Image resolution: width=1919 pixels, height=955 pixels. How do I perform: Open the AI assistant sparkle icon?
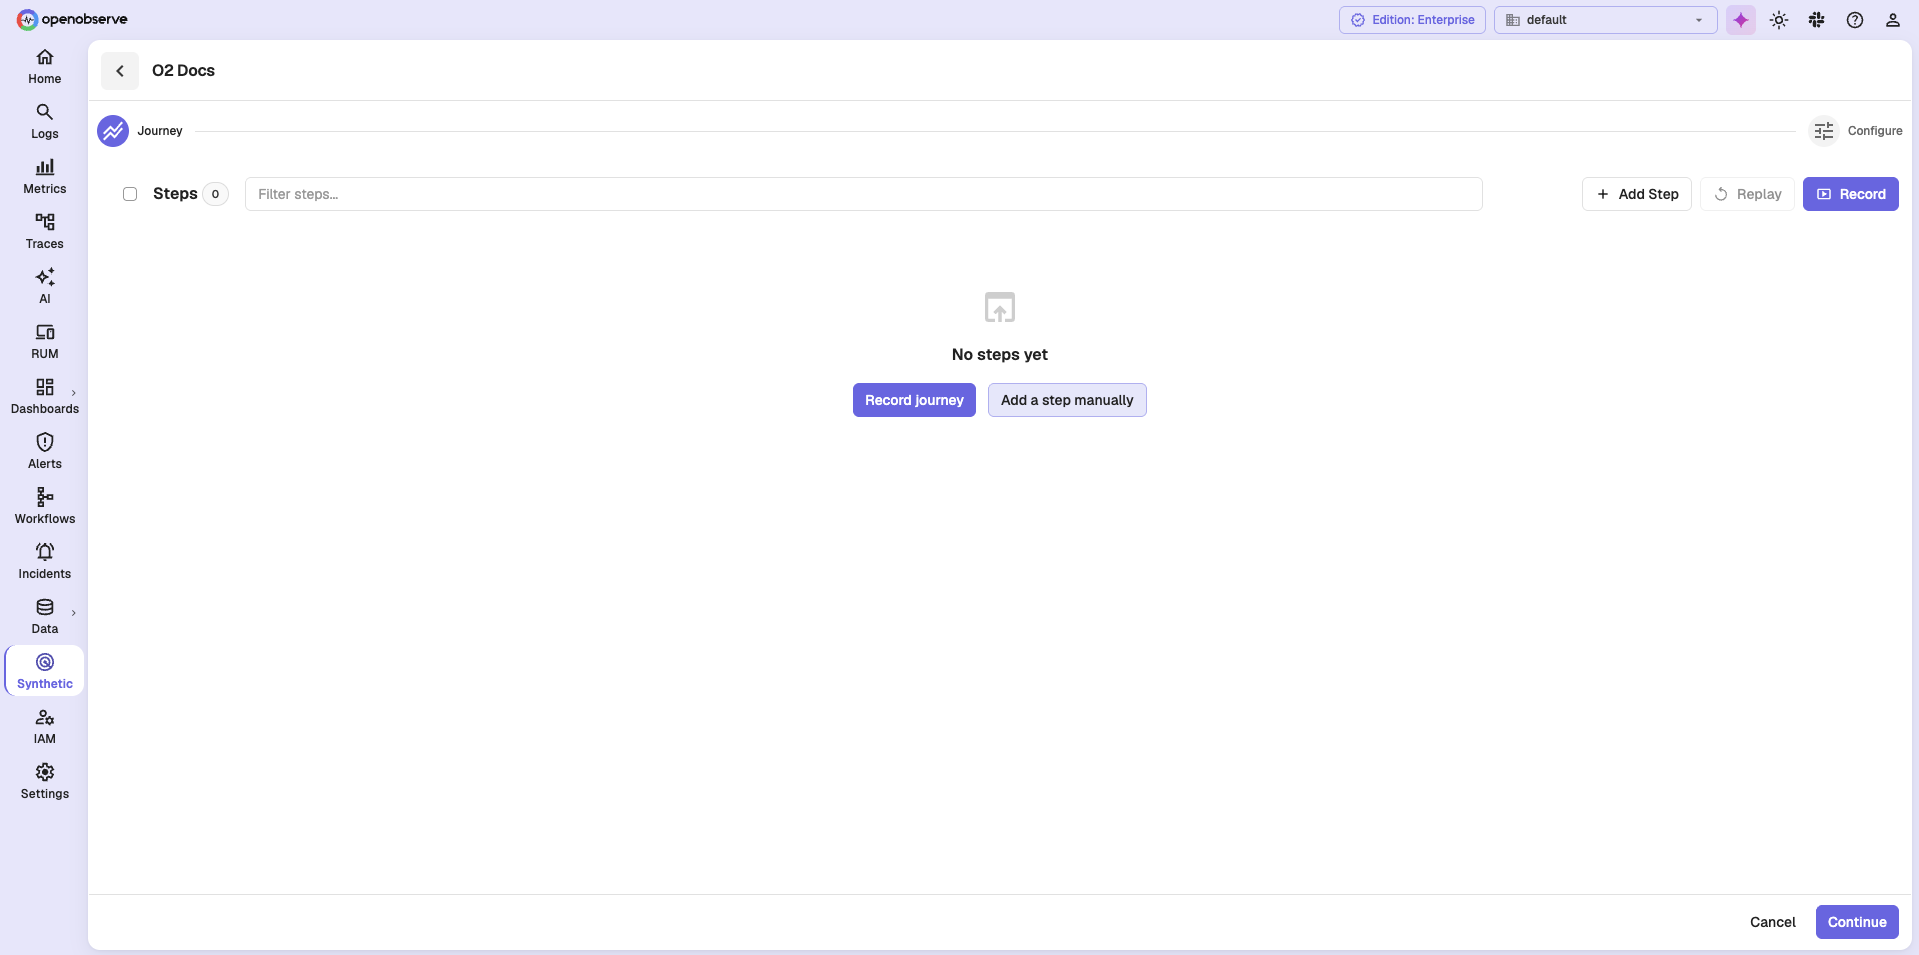1741,20
